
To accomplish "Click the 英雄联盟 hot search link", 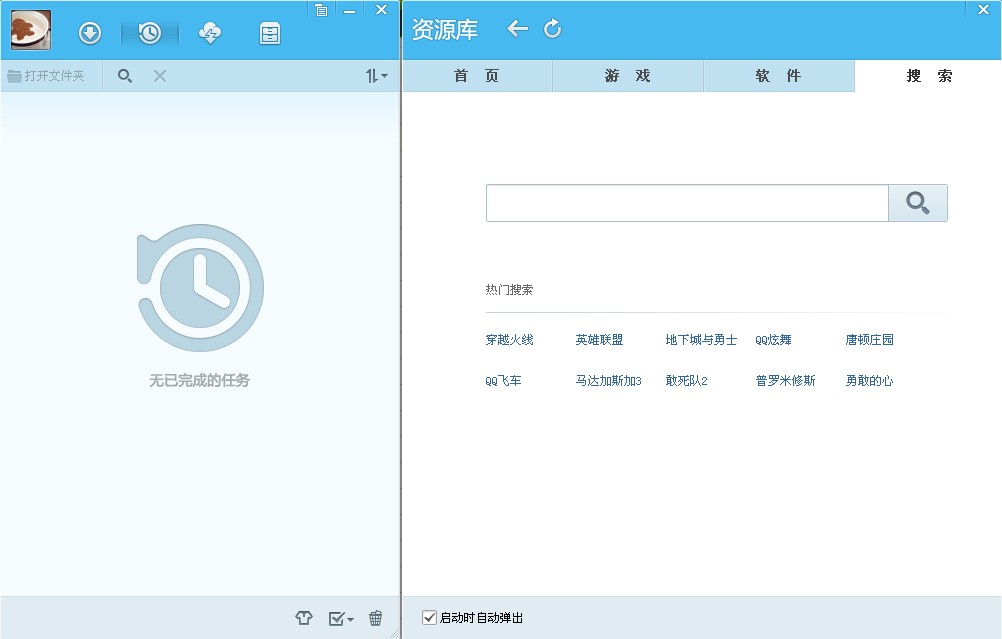I will tap(599, 340).
